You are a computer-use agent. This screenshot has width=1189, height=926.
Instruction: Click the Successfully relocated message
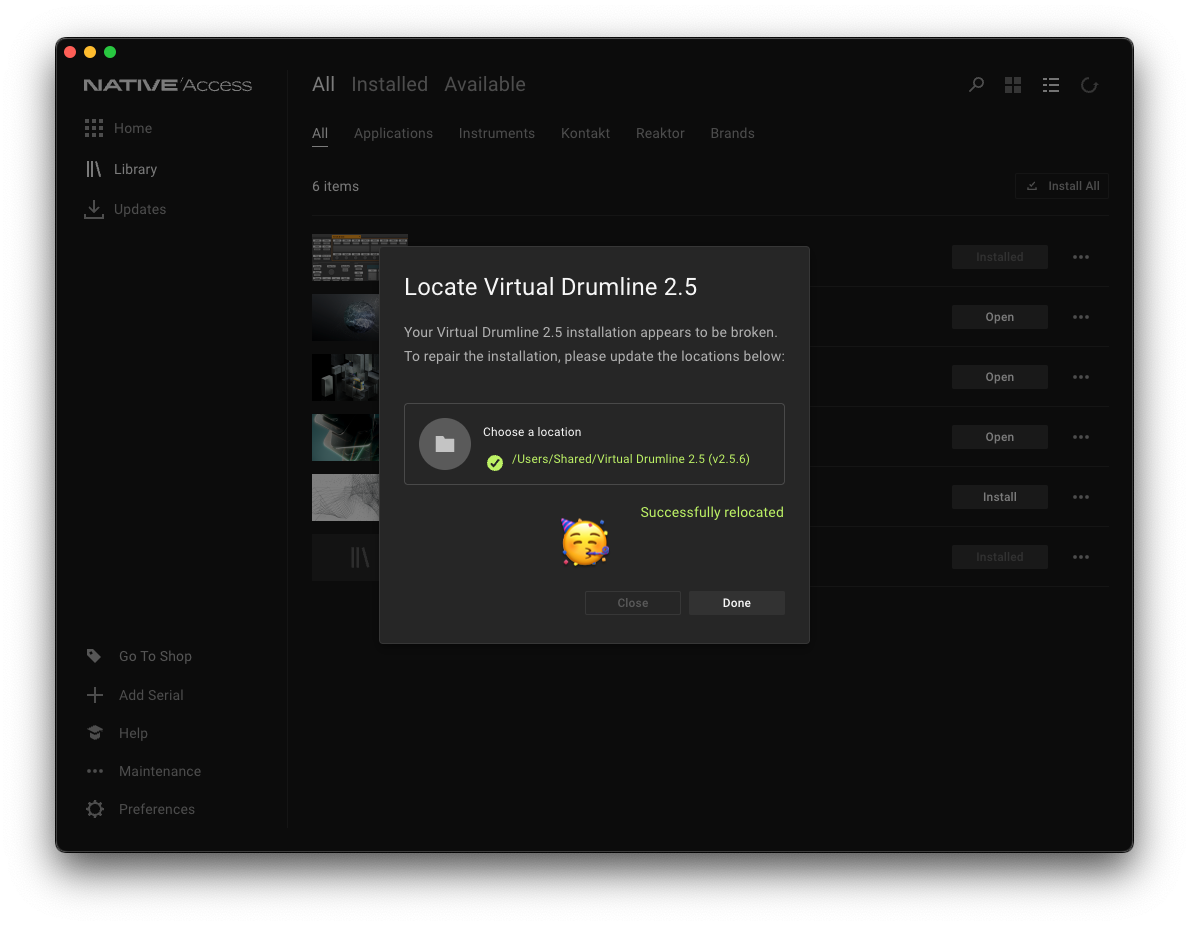[711, 512]
